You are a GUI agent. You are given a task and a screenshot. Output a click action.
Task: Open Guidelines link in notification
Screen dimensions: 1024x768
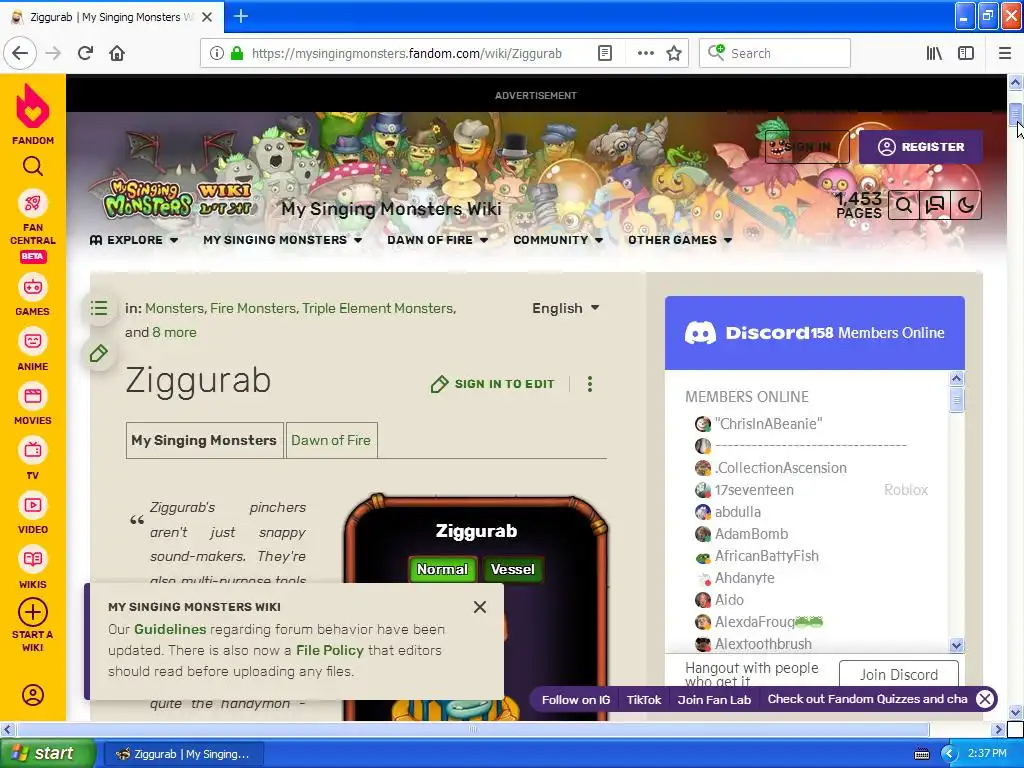pos(170,630)
